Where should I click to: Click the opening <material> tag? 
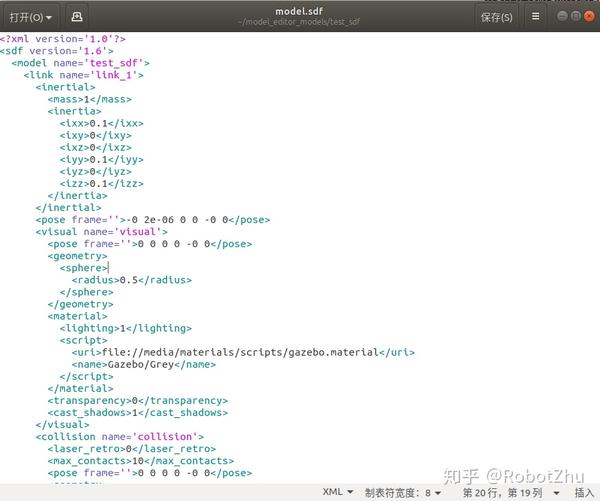click(77, 316)
